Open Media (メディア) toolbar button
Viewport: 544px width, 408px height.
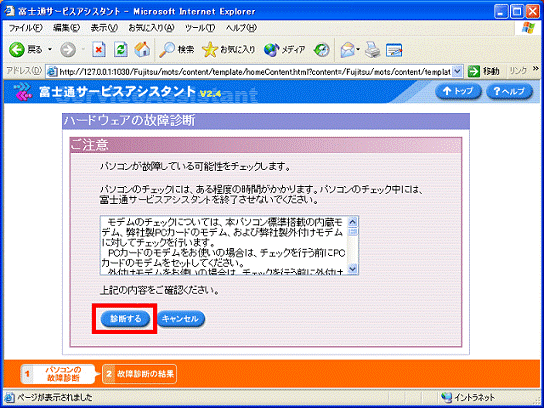tap(284, 50)
